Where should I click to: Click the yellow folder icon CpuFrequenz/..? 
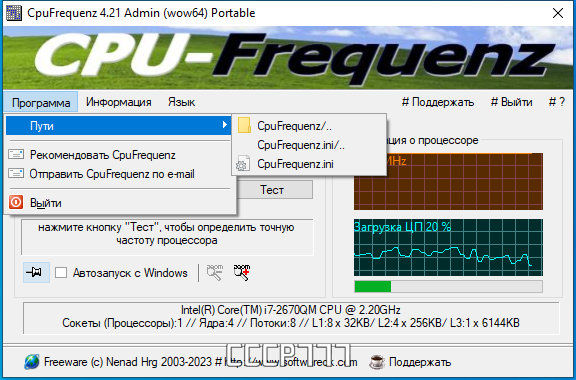244,125
